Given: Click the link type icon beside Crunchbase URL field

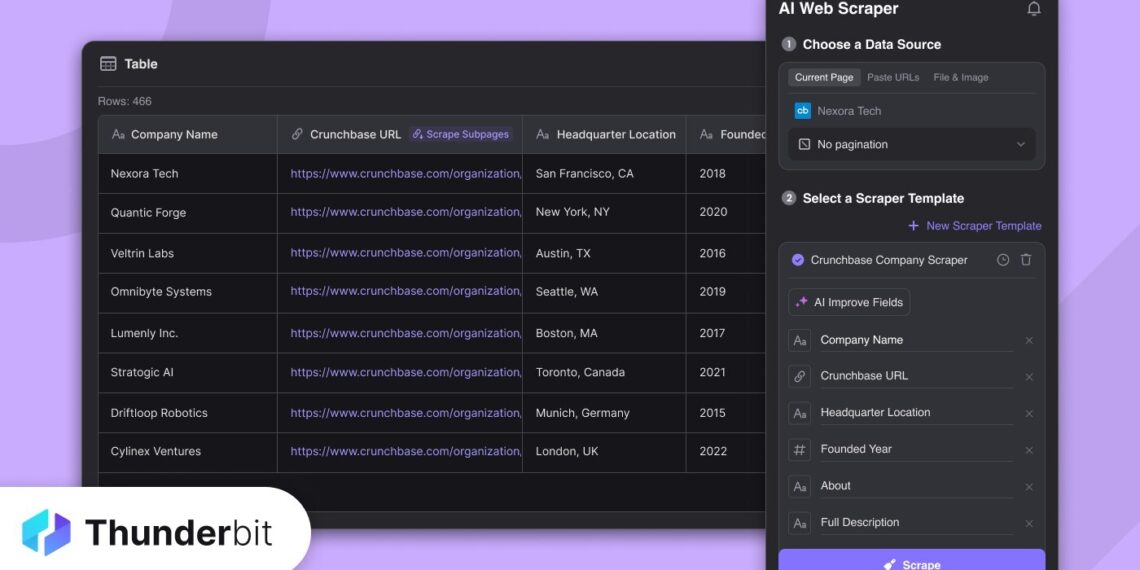Looking at the screenshot, I should point(800,377).
